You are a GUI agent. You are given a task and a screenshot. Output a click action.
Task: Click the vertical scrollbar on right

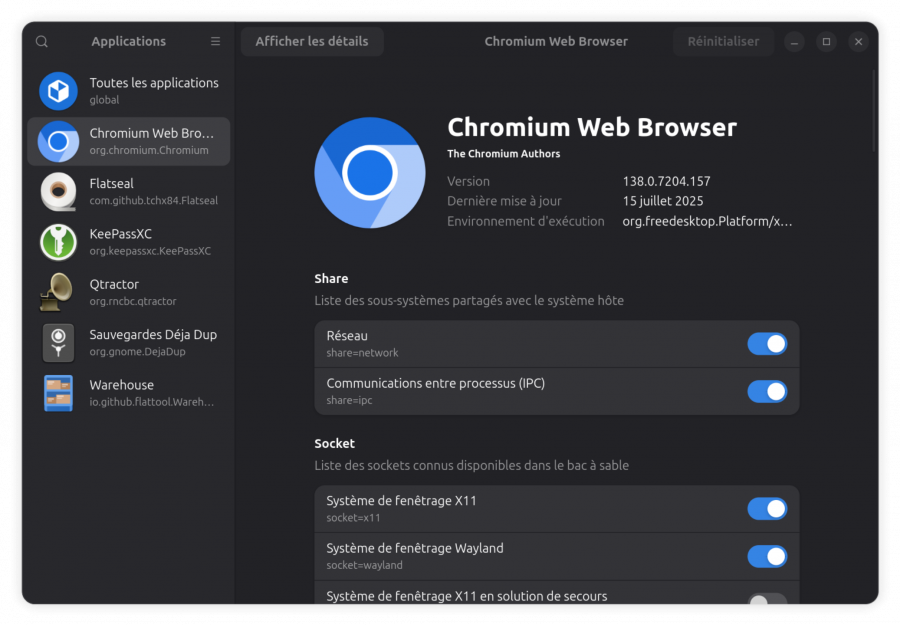(x=875, y=110)
